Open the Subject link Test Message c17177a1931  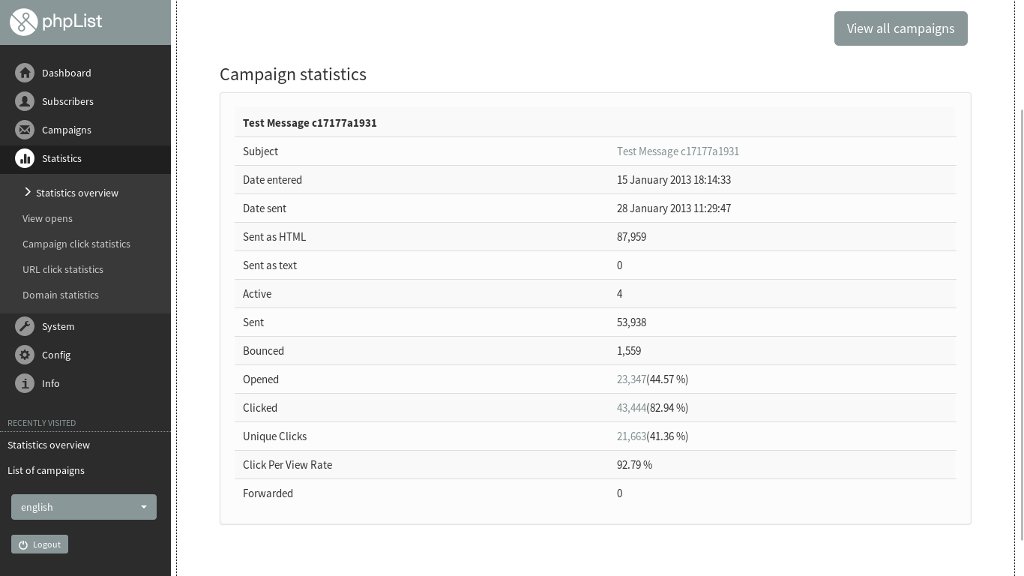coord(678,151)
